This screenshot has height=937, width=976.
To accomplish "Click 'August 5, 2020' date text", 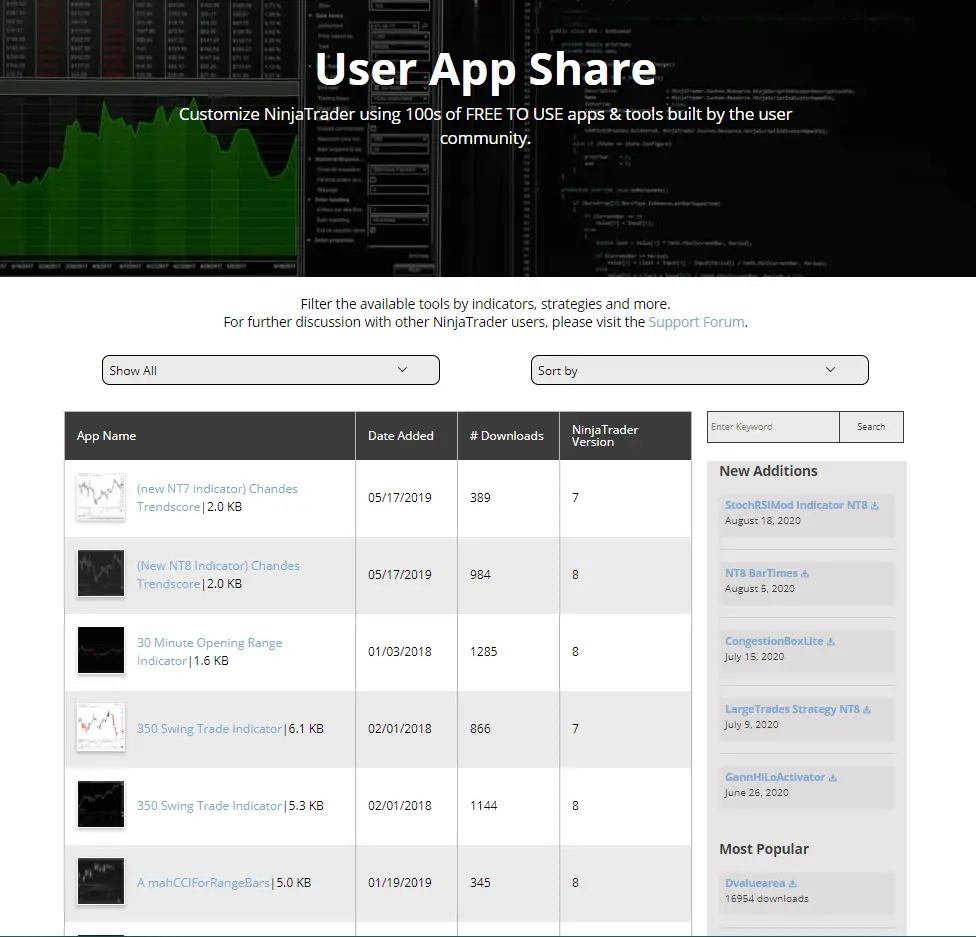I will 759,588.
